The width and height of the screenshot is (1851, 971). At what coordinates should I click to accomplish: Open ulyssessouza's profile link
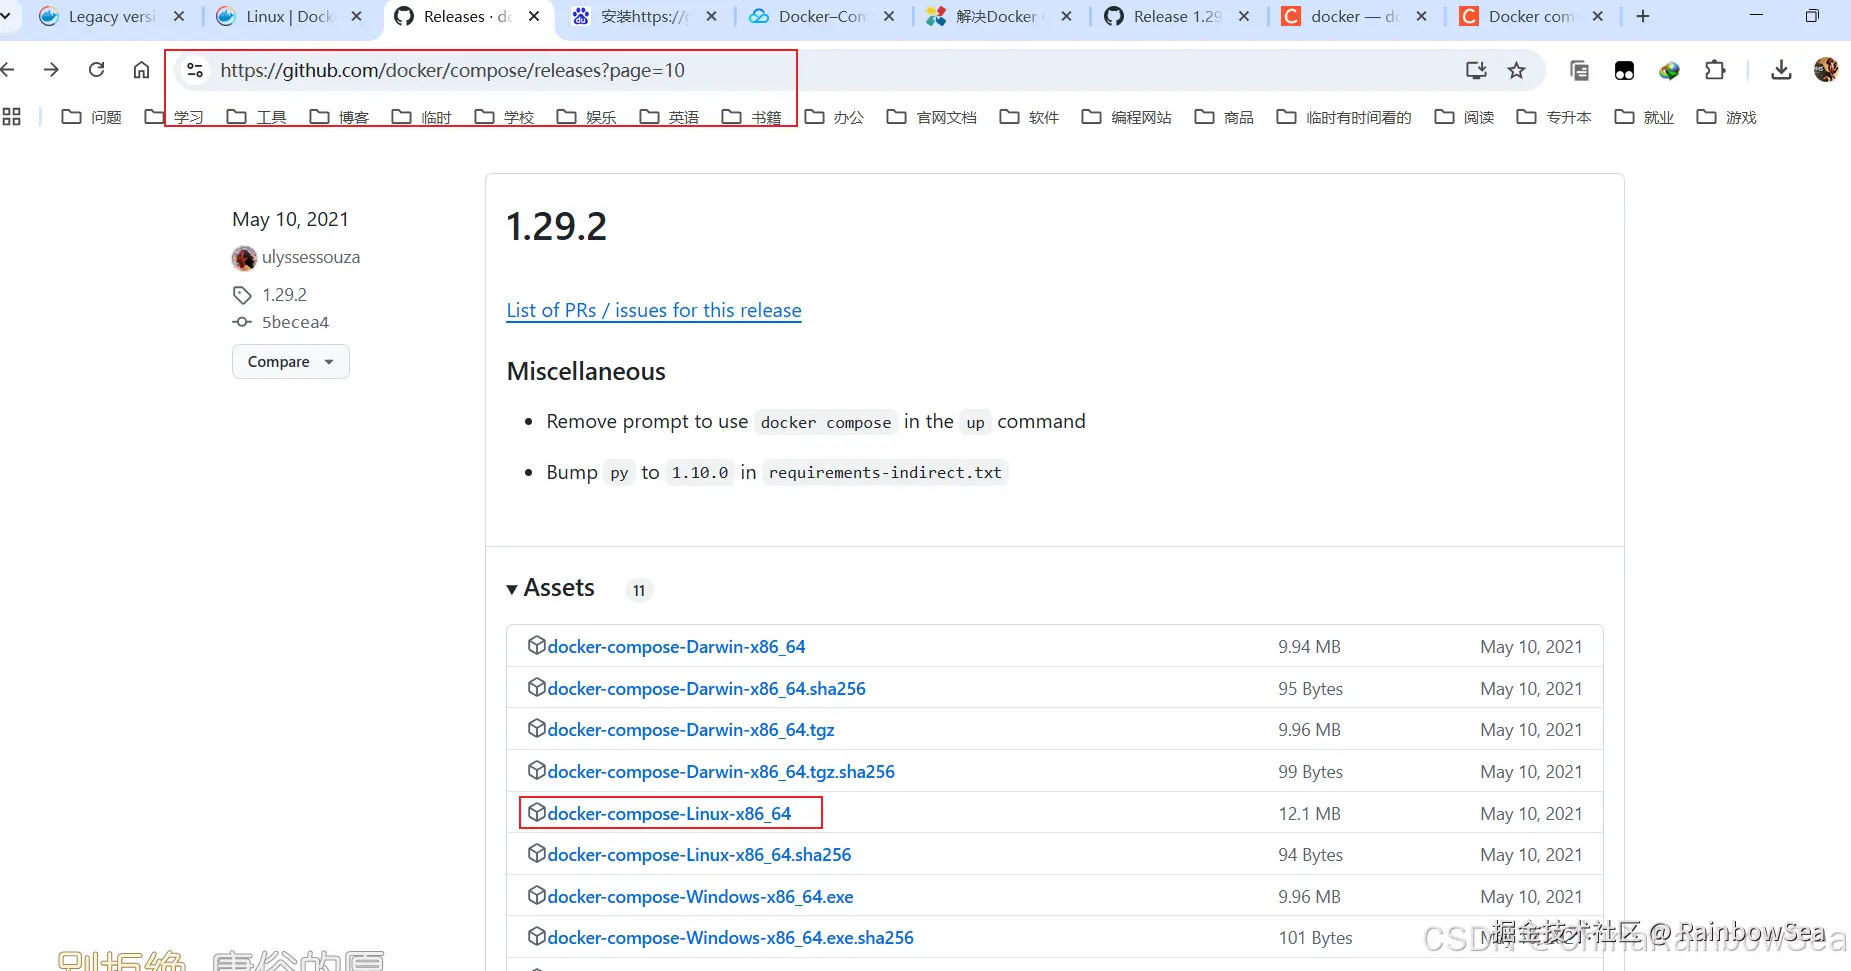[311, 257]
